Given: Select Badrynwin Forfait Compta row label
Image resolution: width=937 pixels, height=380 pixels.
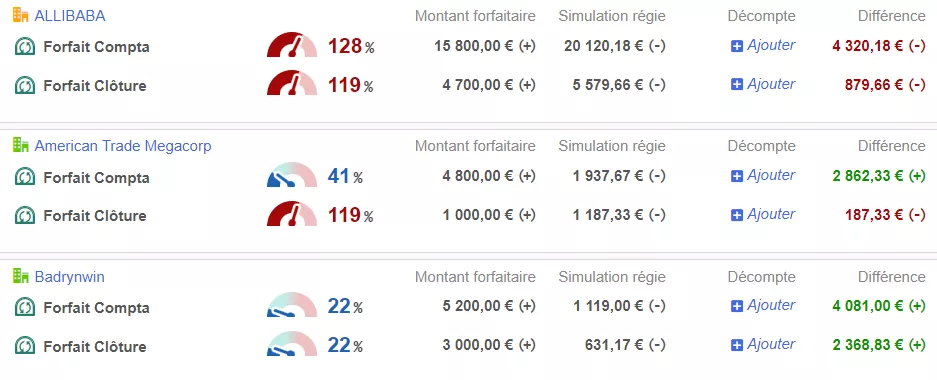Looking at the screenshot, I should pos(96,308).
